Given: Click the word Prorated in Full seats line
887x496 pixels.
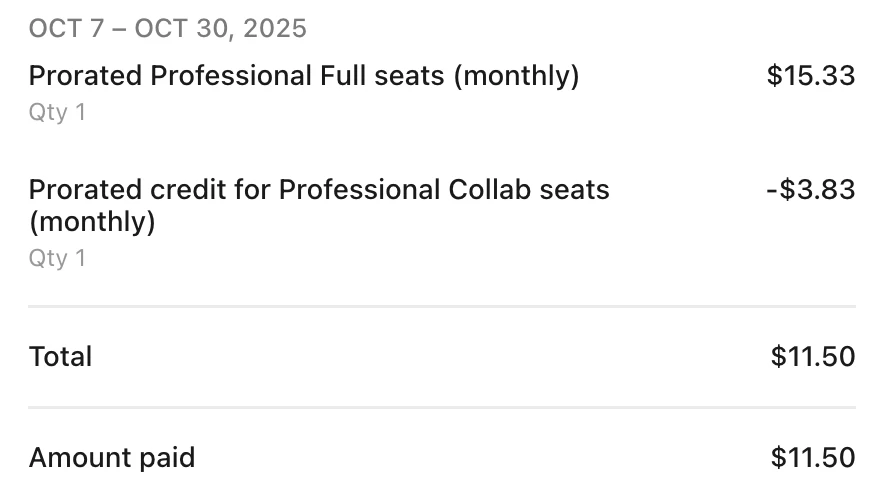Looking at the screenshot, I should (85, 76).
